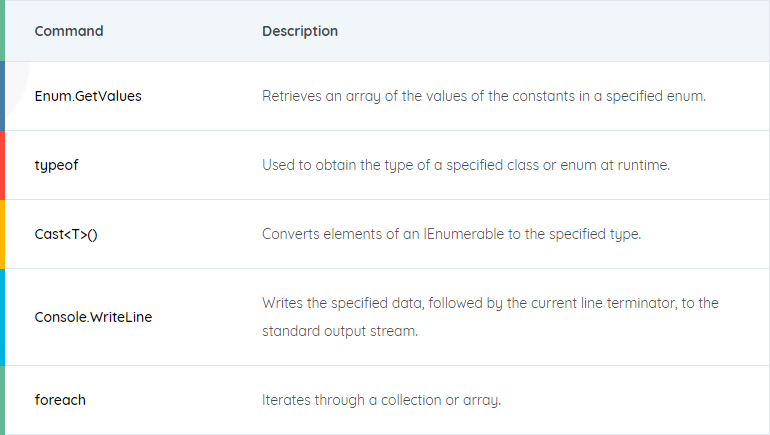
Task: Click the 'standard output stream' text line
Action: pos(340,331)
